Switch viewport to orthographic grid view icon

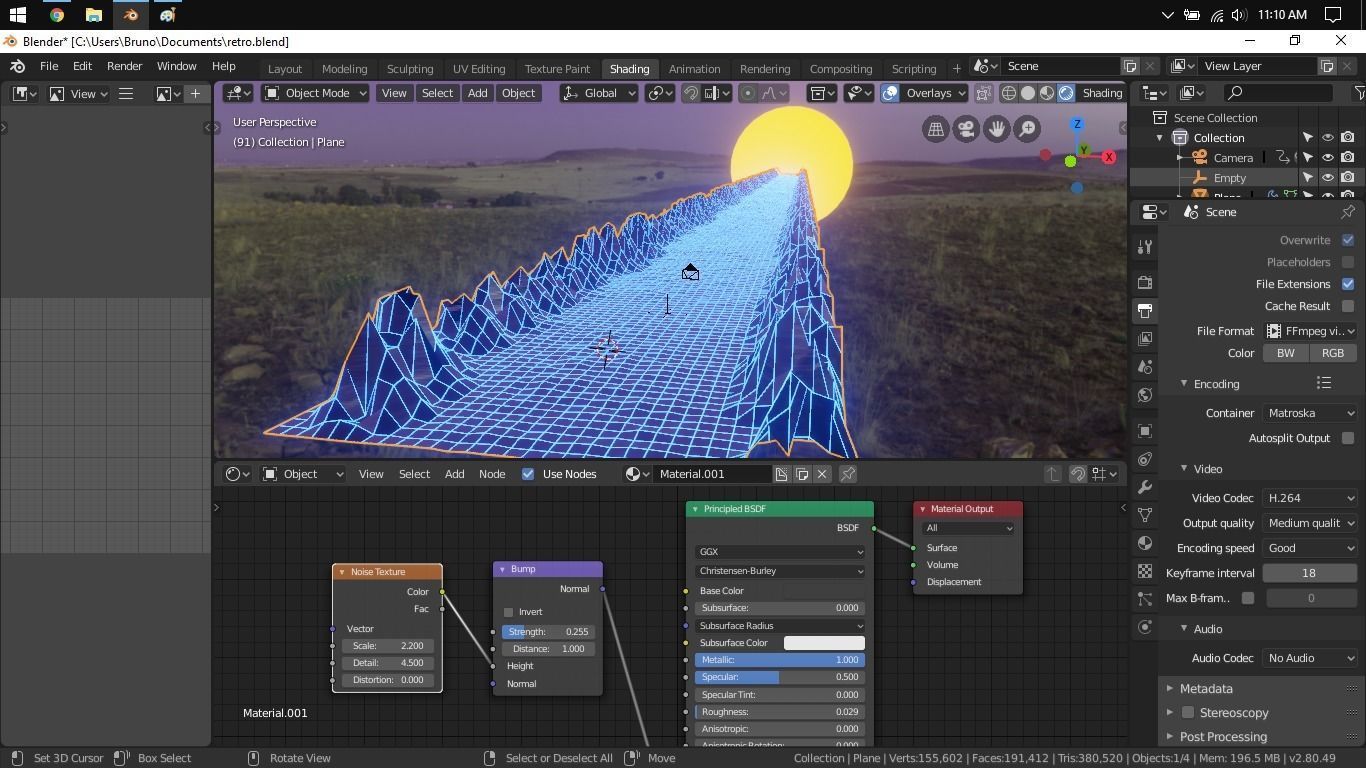(x=936, y=129)
